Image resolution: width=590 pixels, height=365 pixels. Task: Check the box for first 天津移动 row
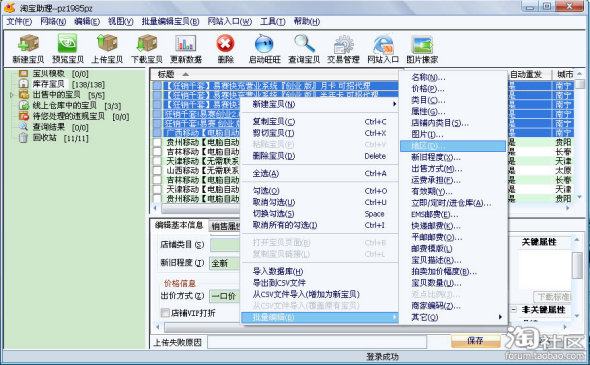coord(157,161)
